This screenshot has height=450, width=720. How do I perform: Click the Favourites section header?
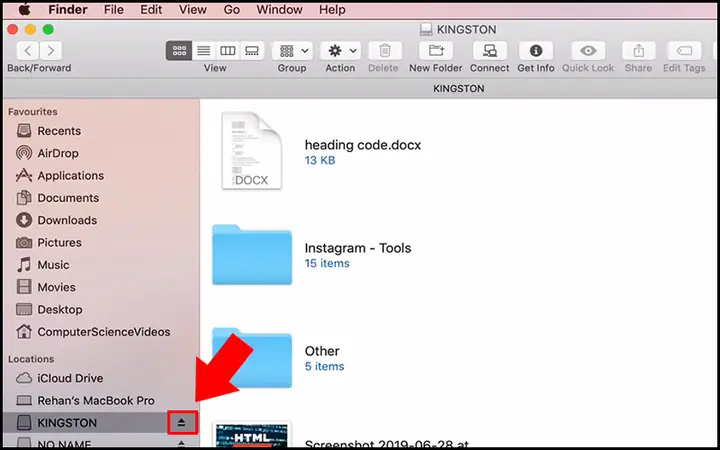click(x=33, y=112)
